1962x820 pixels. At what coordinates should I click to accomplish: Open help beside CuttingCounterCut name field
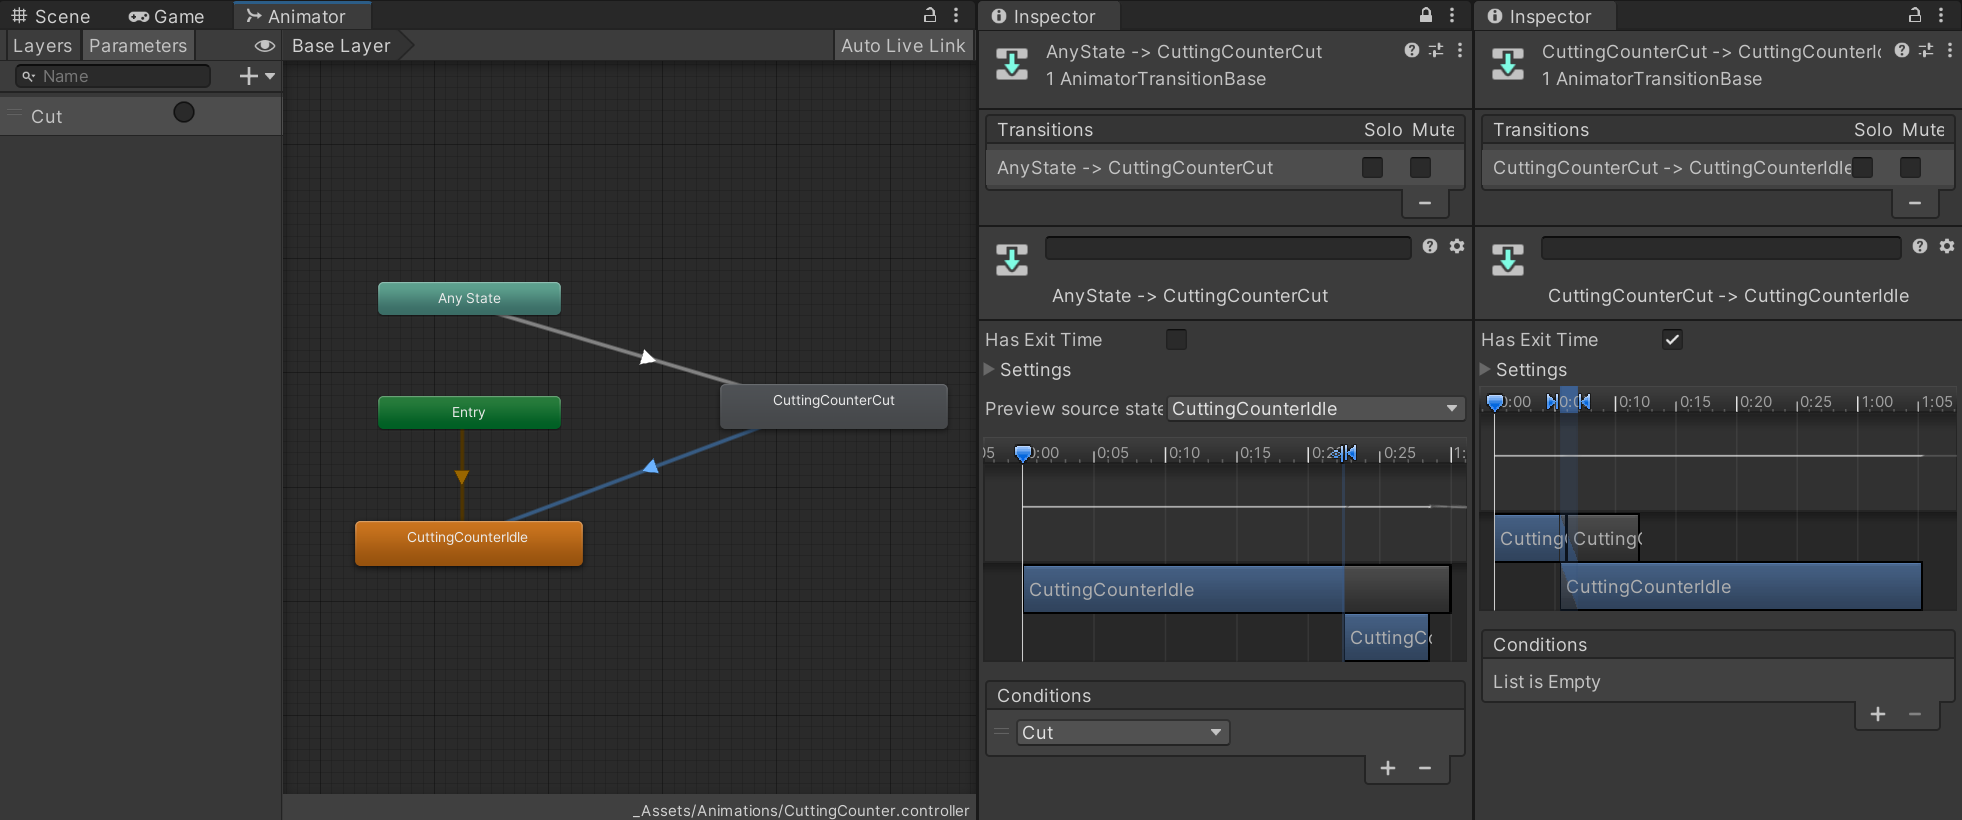click(1920, 246)
